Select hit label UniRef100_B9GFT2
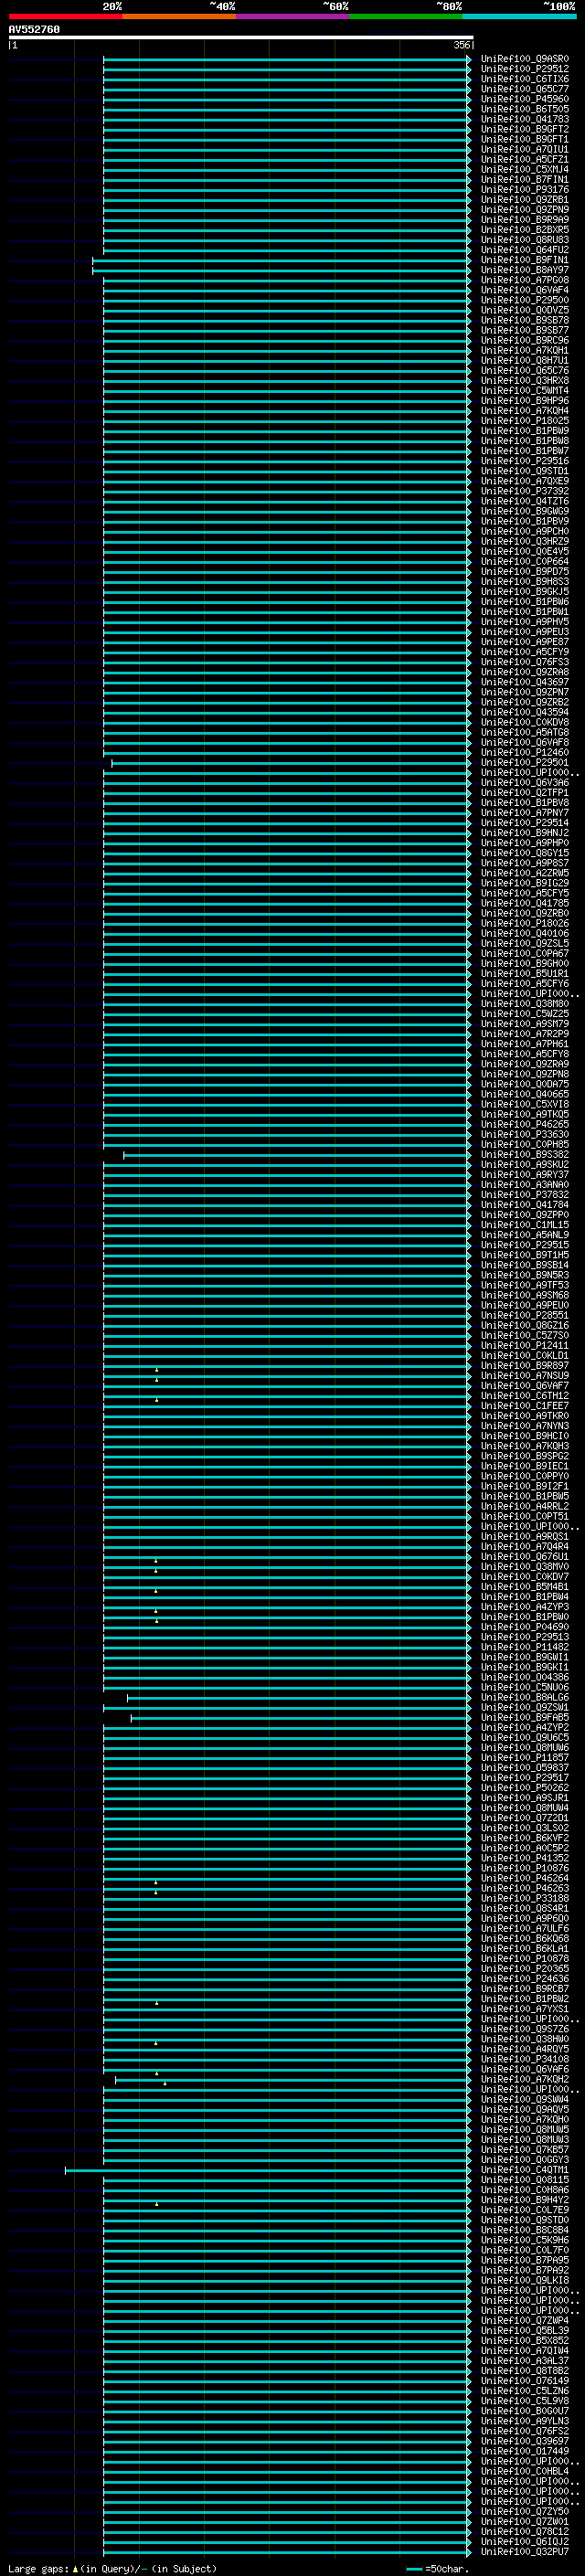Viewport: 585px width, 2576px height. pos(525,129)
